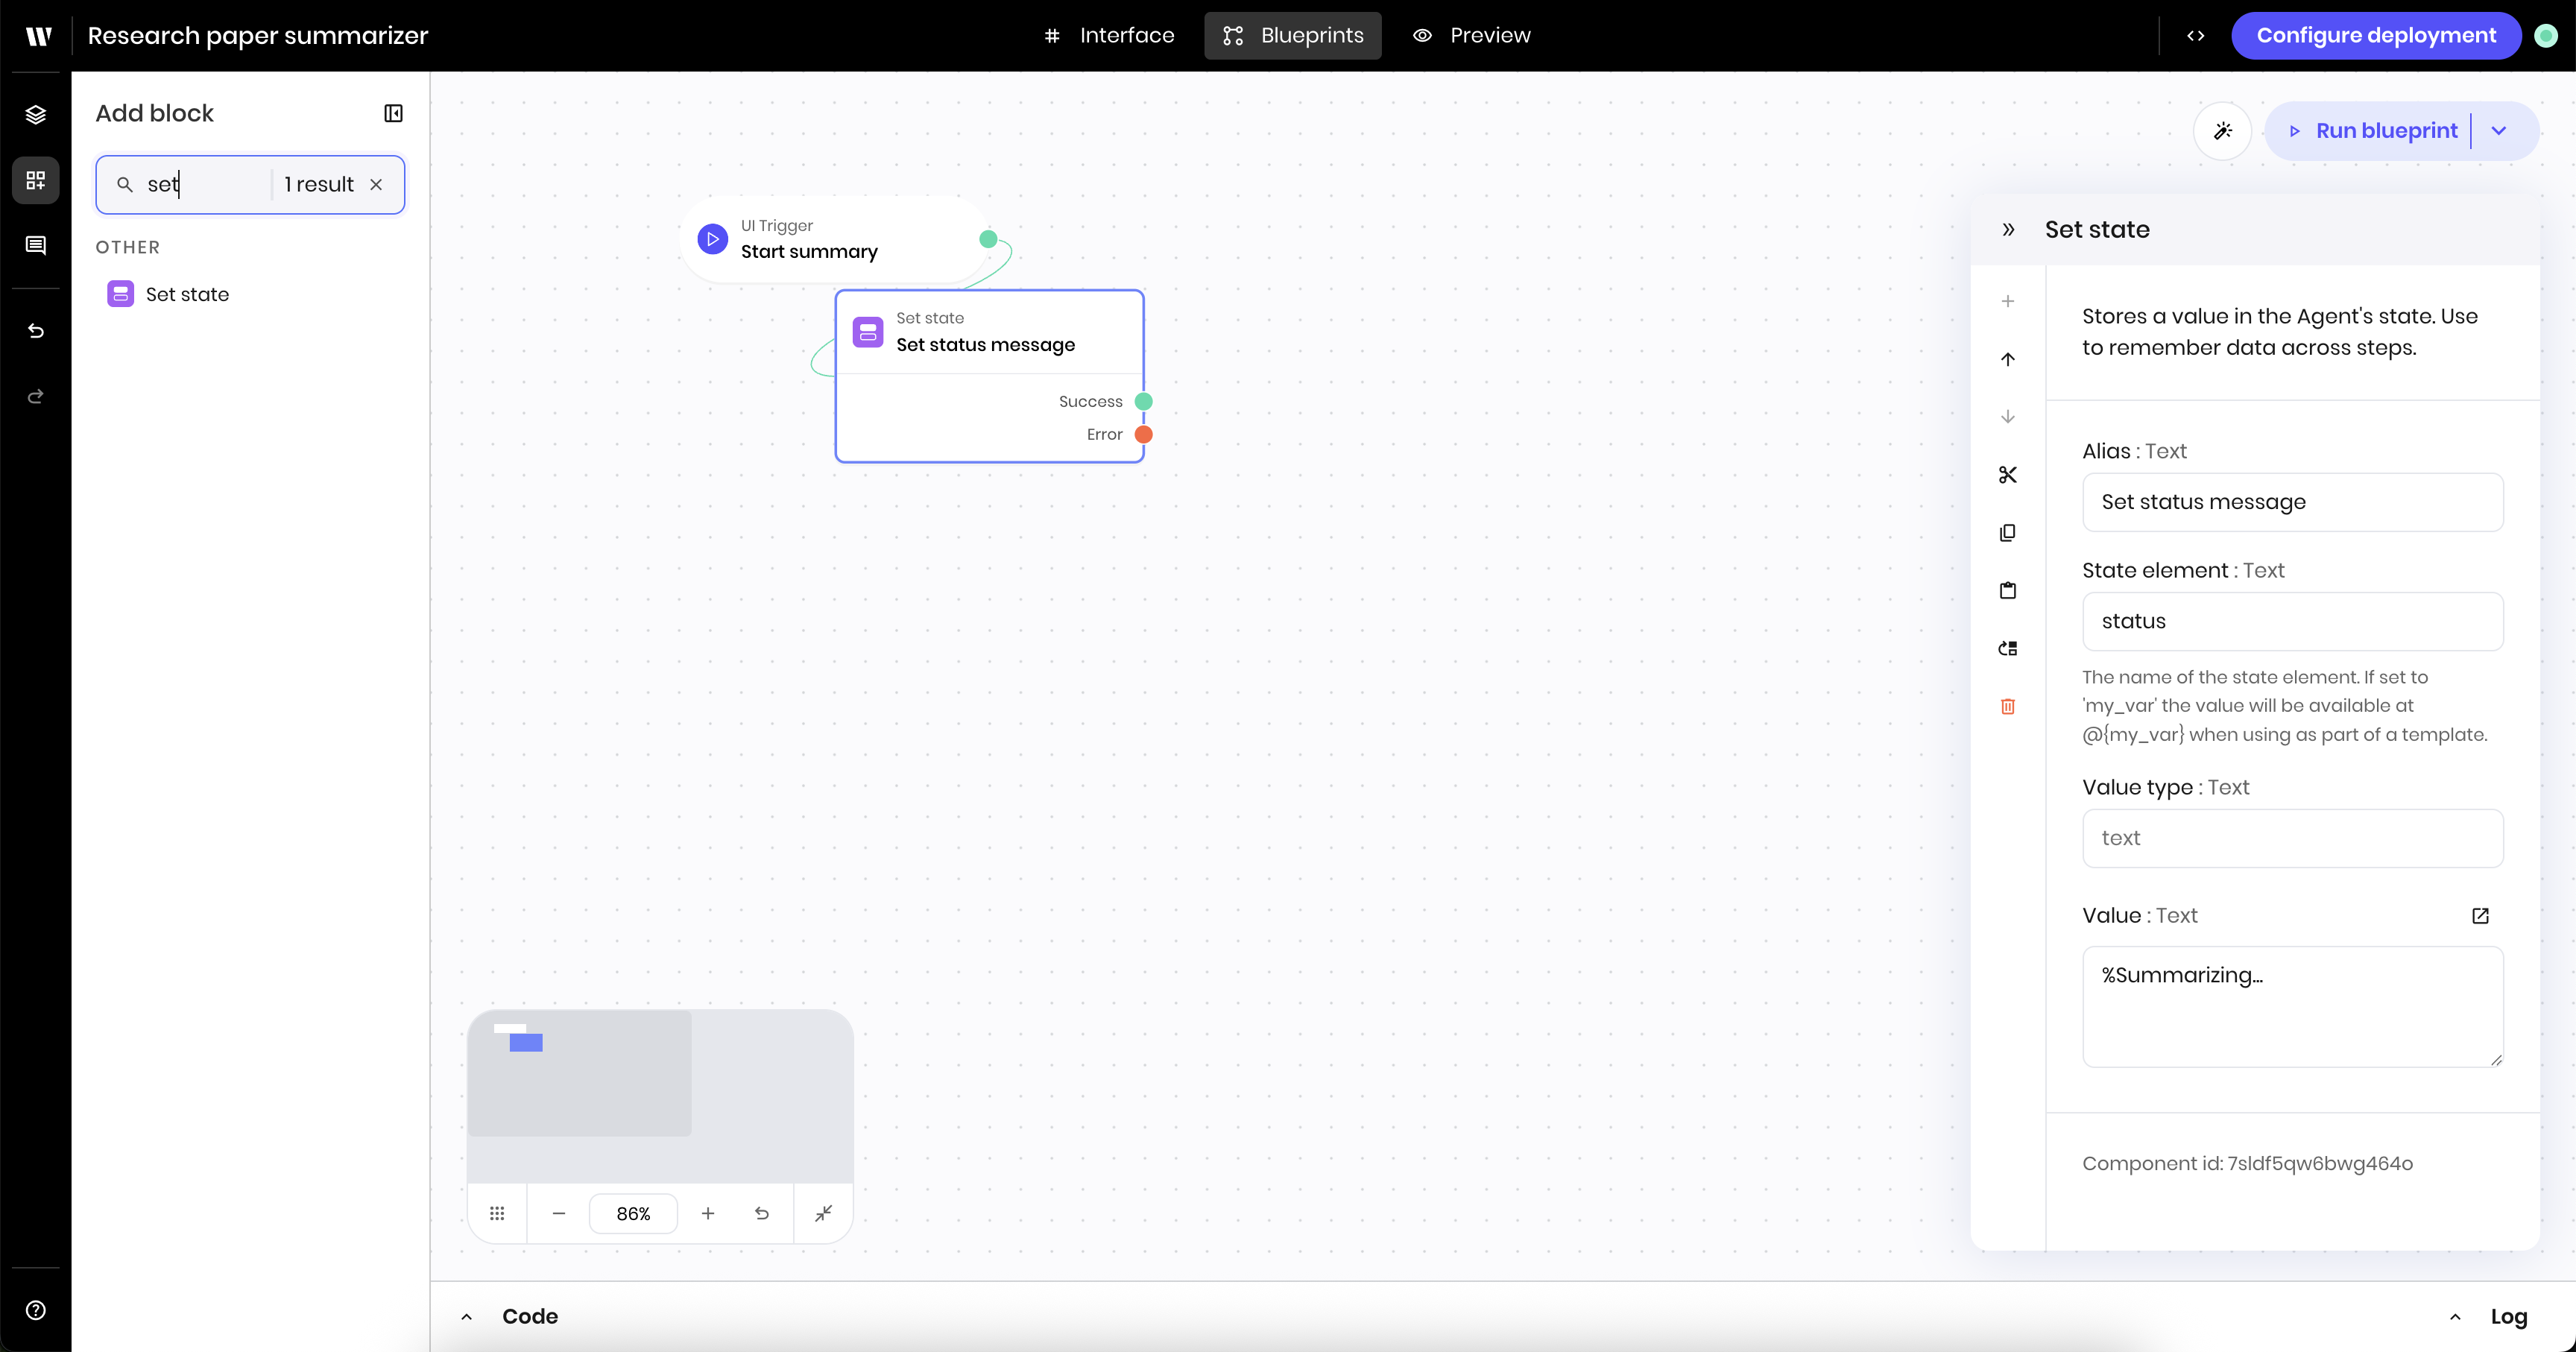Screen dimensions: 2576x1352
Task: Open the Run blueprint dropdown arrow
Action: coord(2498,131)
